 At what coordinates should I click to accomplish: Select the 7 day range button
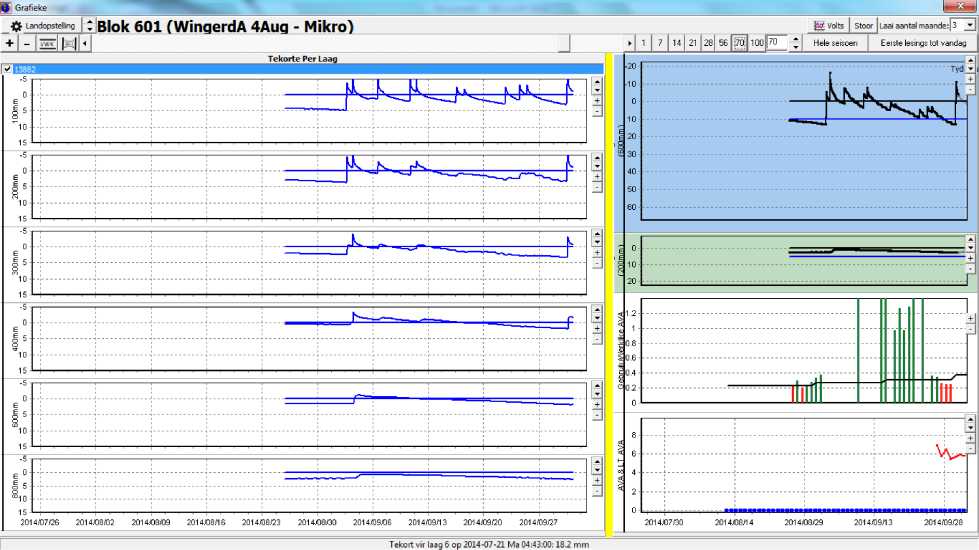[659, 43]
